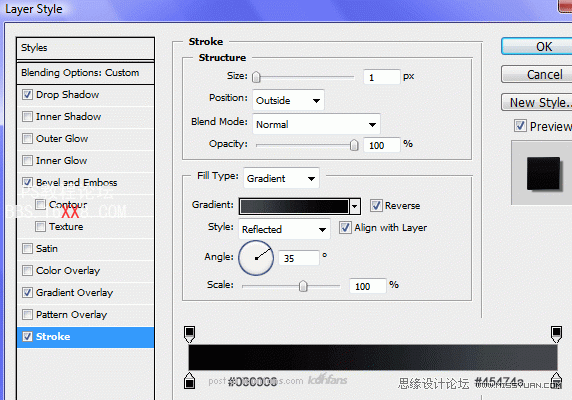Open the Position dropdown showing Outside
The image size is (572, 400).
click(288, 100)
